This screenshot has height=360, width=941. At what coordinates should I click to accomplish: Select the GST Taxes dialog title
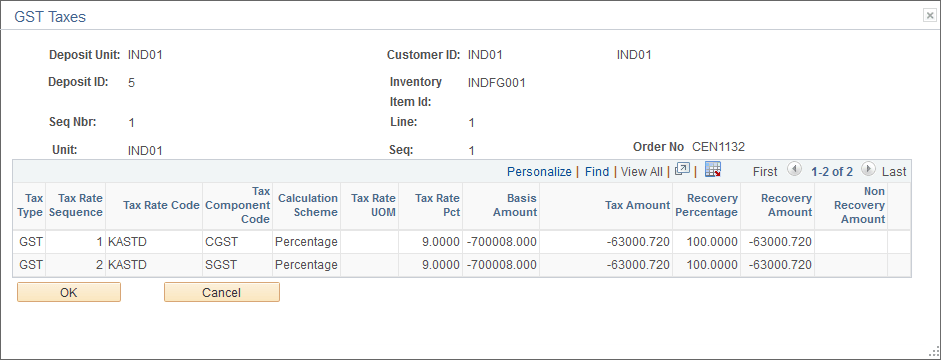click(50, 17)
